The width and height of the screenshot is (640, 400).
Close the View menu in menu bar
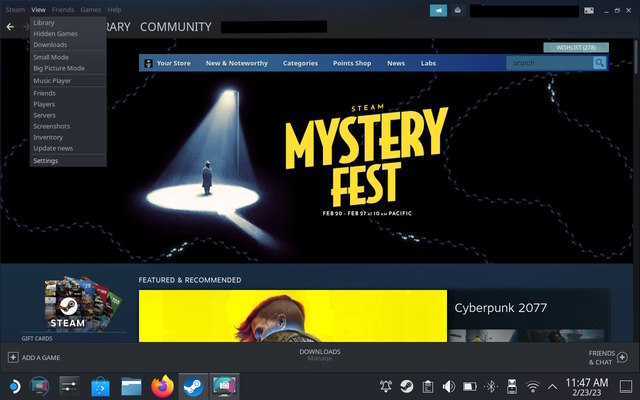click(38, 10)
